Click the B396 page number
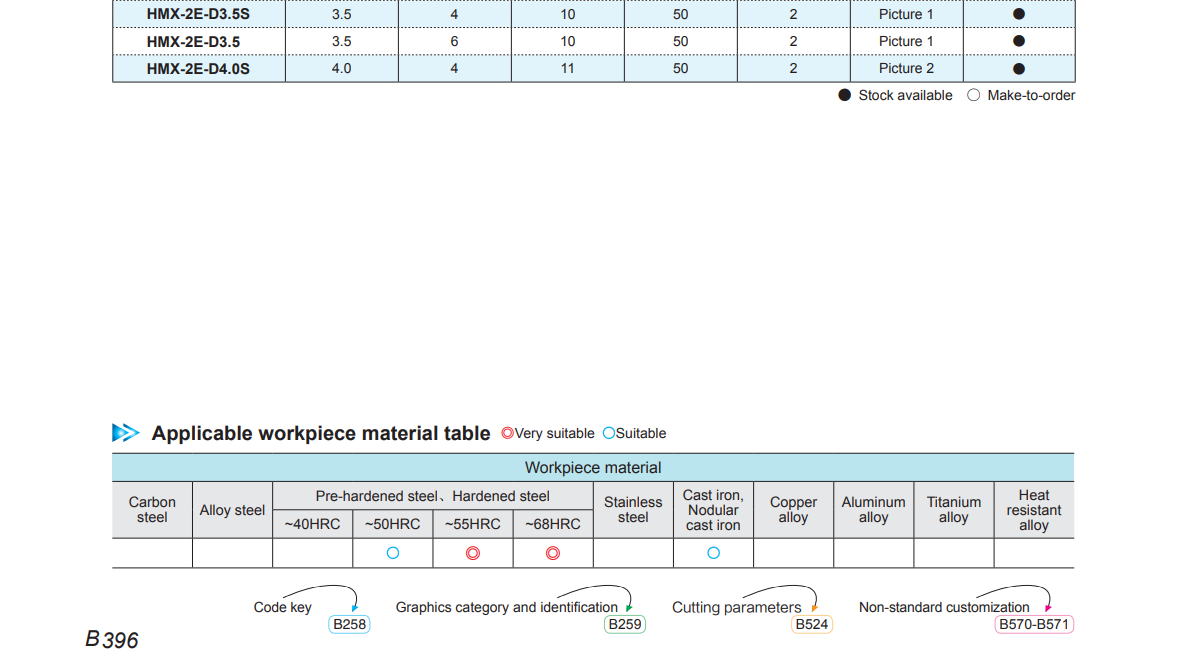The image size is (1187, 657). click(x=112, y=640)
